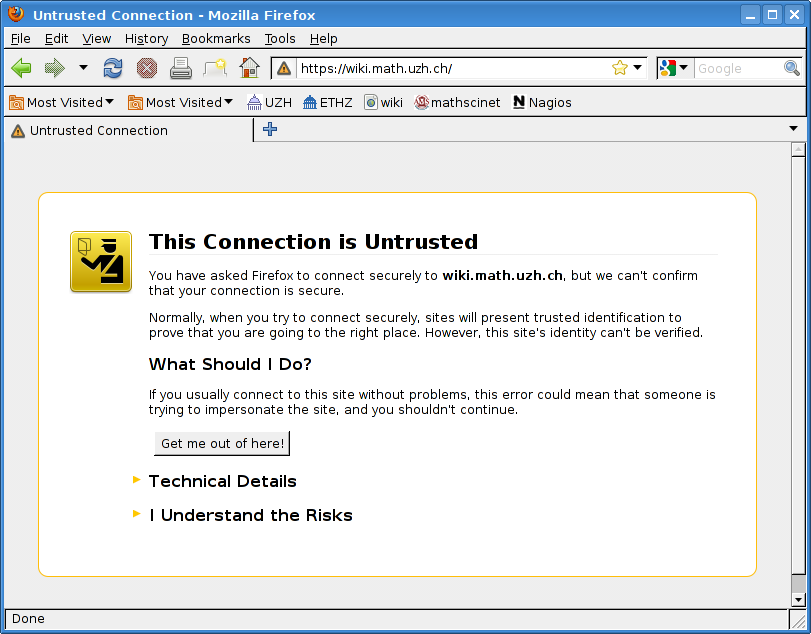Open the Nagios bookmark
The image size is (811, 634).
[x=542, y=102]
